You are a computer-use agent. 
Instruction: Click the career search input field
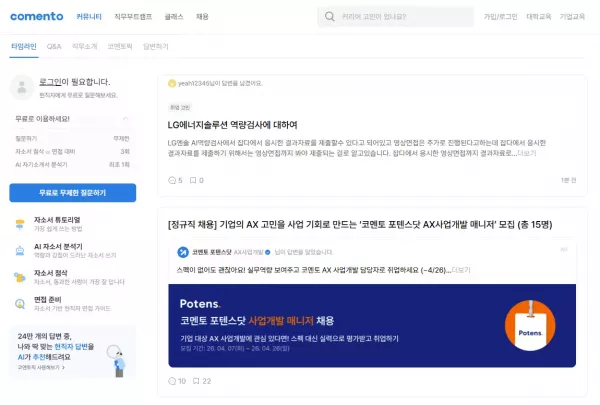click(395, 17)
